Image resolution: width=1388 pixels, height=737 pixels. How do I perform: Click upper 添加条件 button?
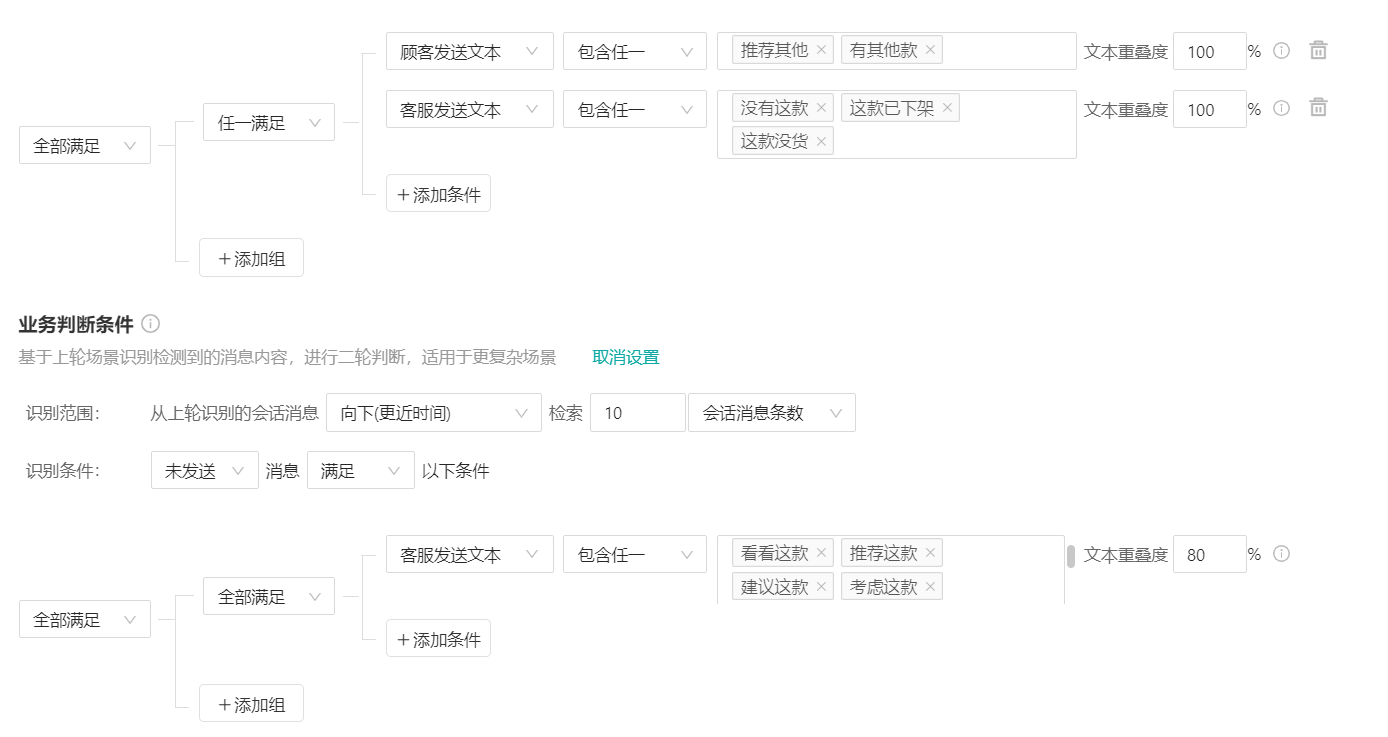(438, 193)
